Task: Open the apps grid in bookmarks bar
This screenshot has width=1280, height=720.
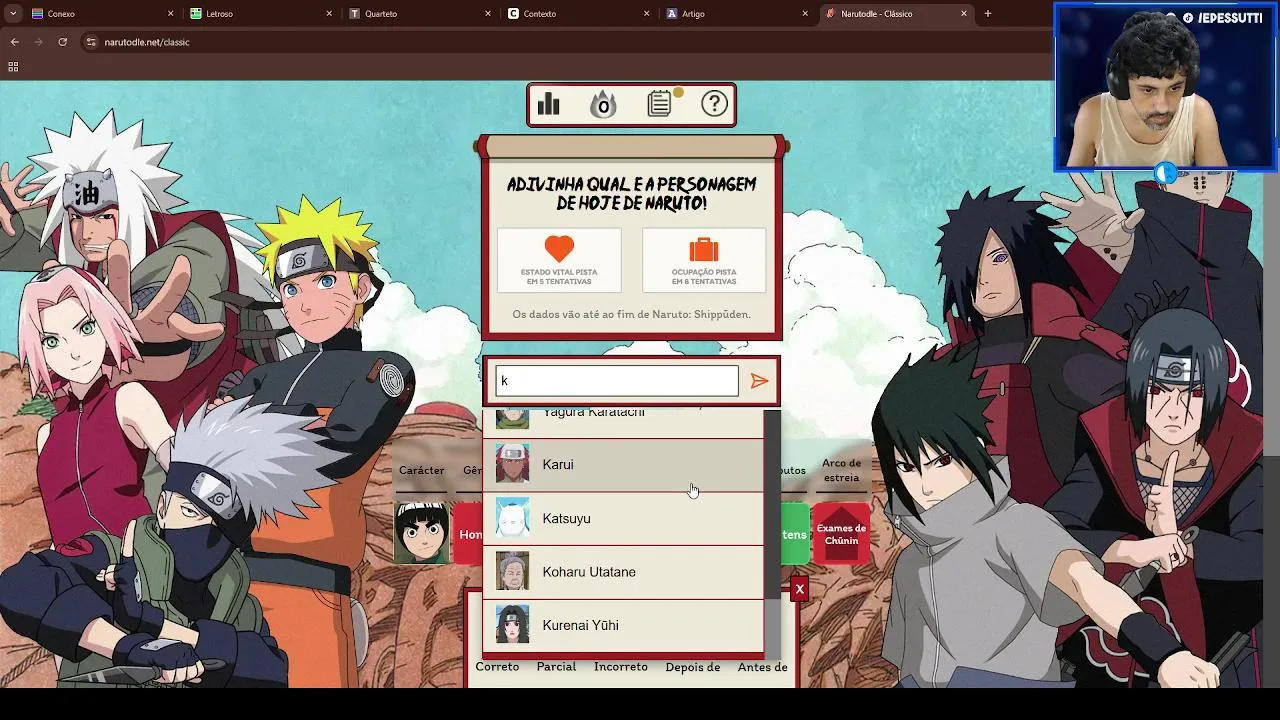Action: pos(13,67)
